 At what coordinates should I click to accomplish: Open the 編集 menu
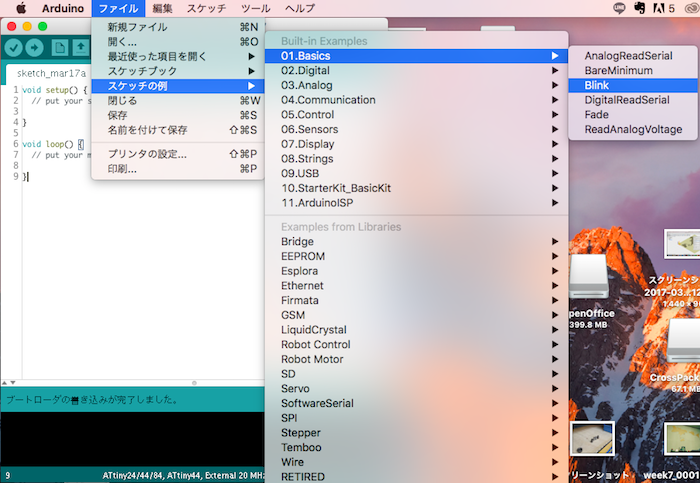[x=162, y=8]
